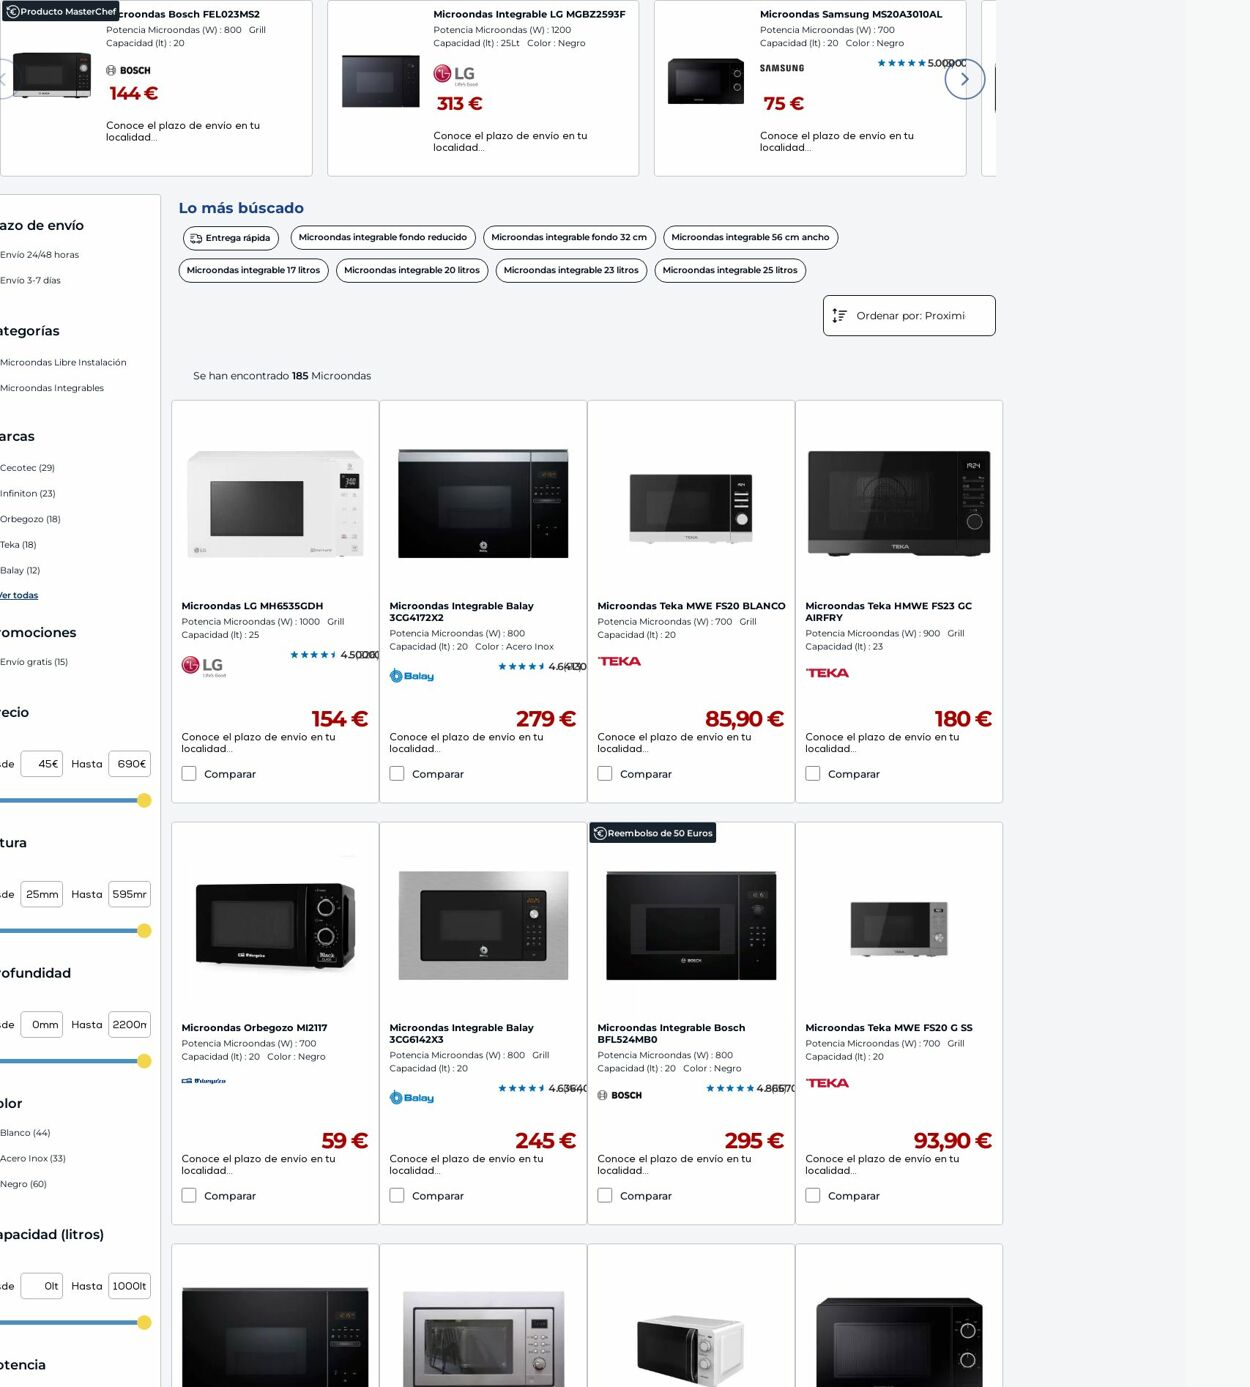Click star rating on Bosch BFL524MB0
Screen dimensions: 1250x1387
coord(729,1088)
